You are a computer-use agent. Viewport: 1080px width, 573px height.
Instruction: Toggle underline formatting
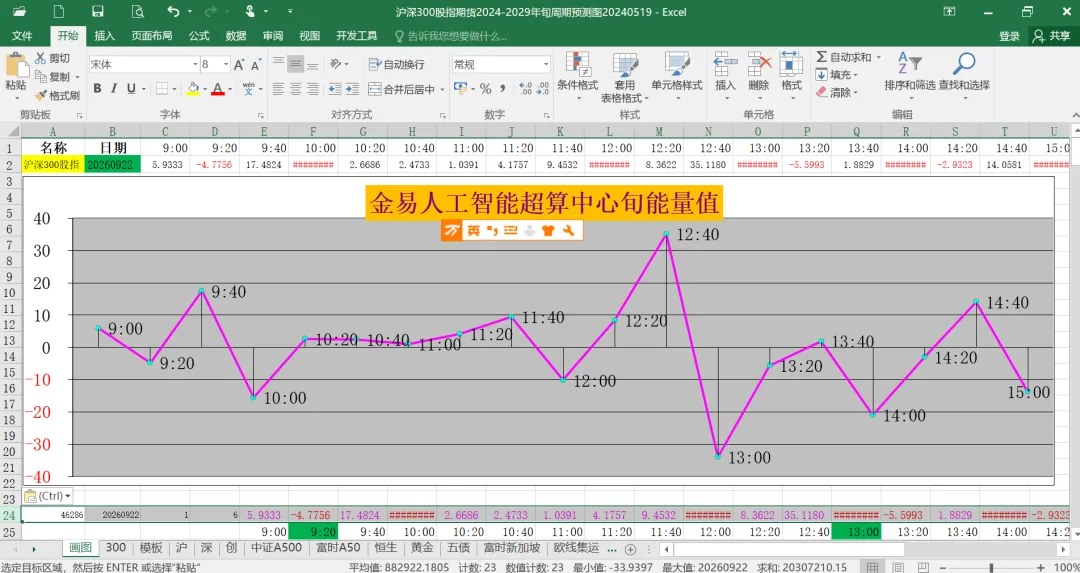click(130, 89)
